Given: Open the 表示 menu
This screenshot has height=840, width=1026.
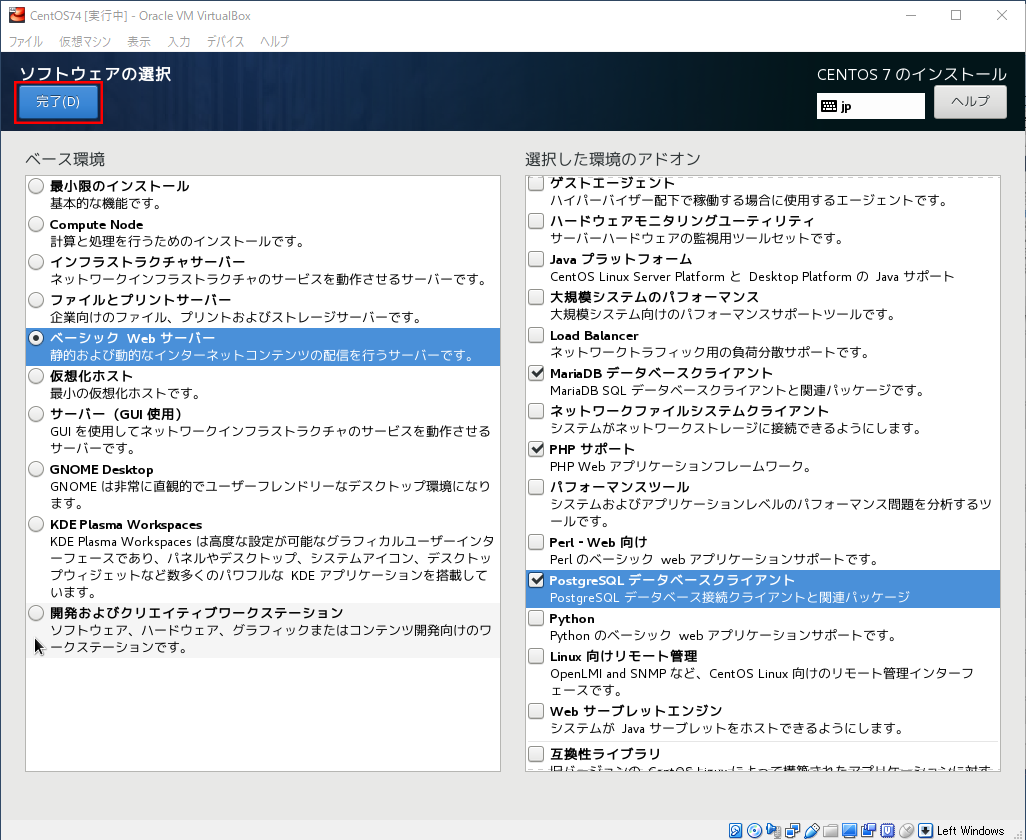Looking at the screenshot, I should (139, 41).
